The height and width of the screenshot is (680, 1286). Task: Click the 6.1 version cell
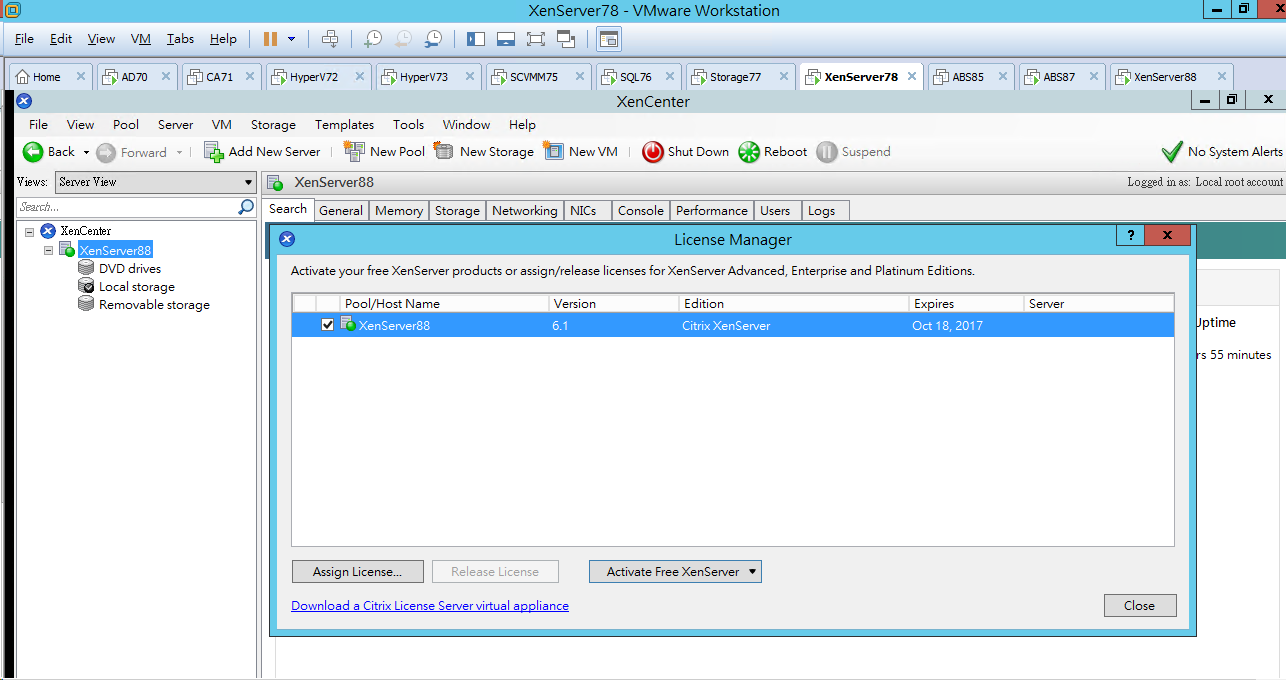560,325
